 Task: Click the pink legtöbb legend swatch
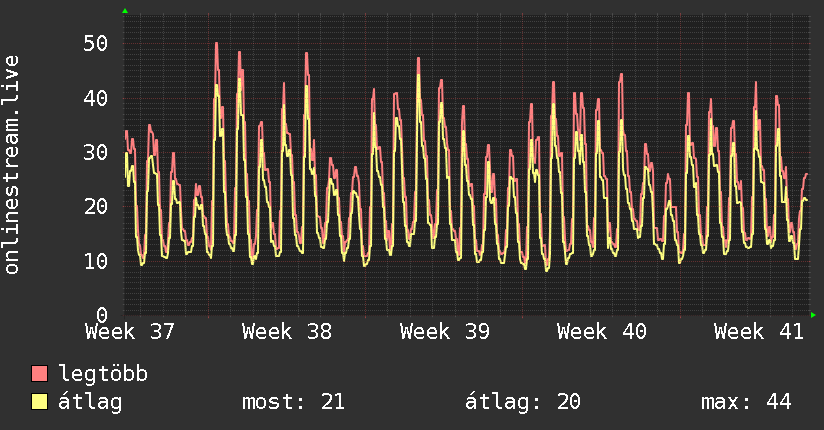coord(39,373)
